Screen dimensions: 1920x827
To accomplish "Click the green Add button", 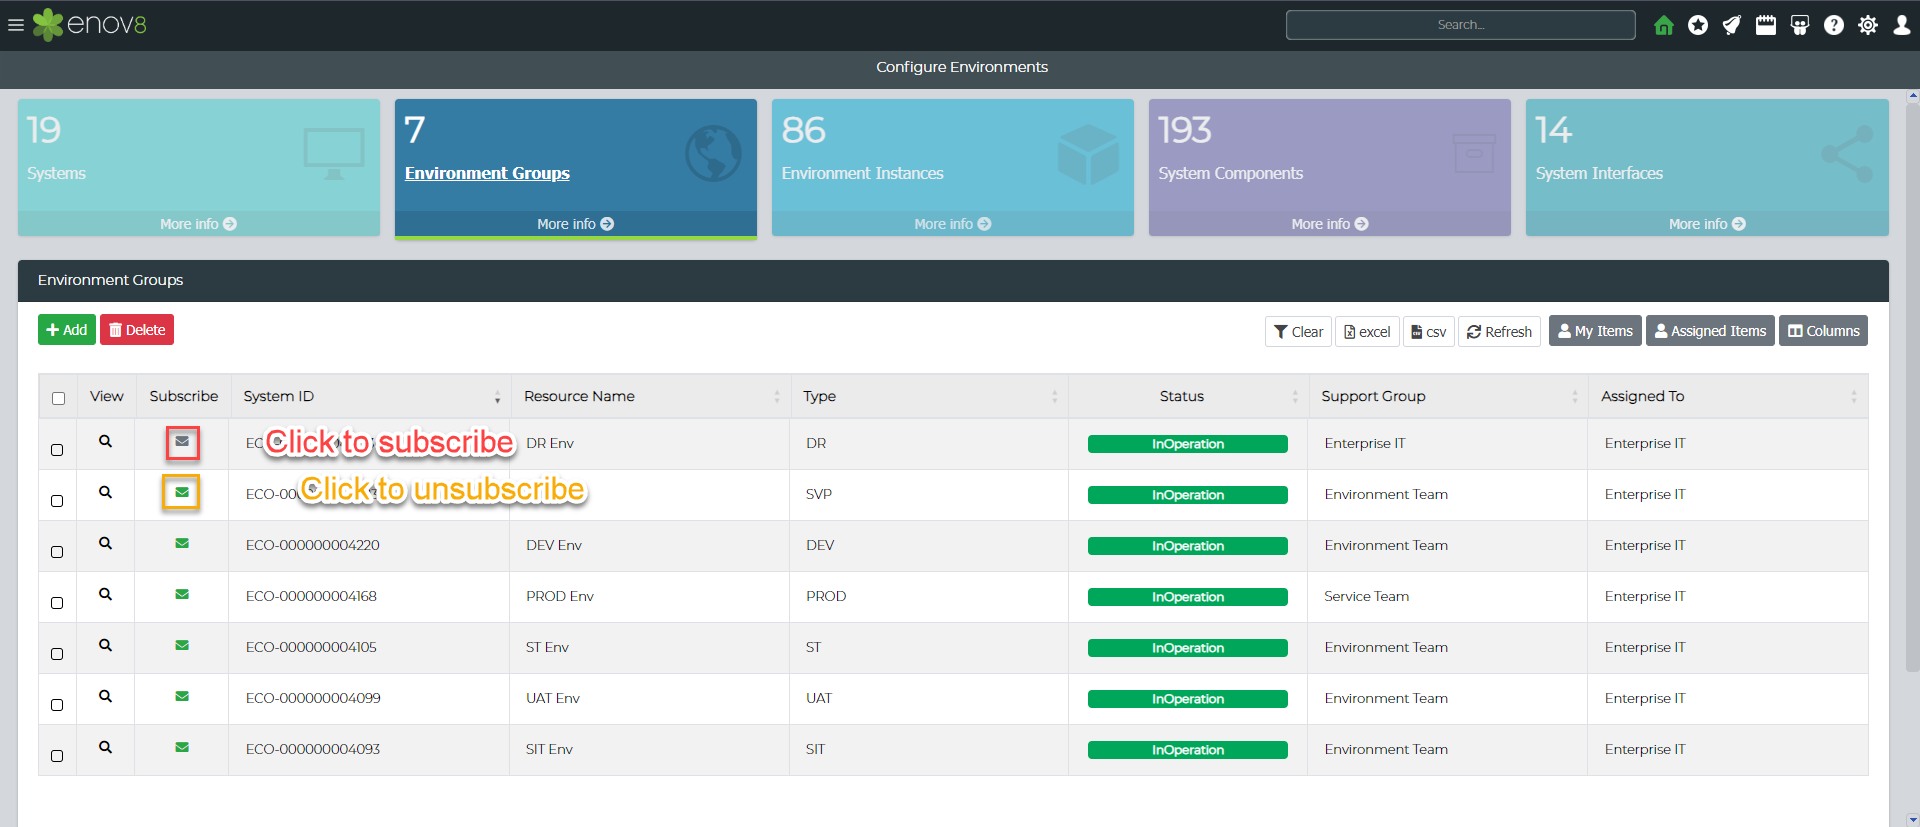I will 67,330.
